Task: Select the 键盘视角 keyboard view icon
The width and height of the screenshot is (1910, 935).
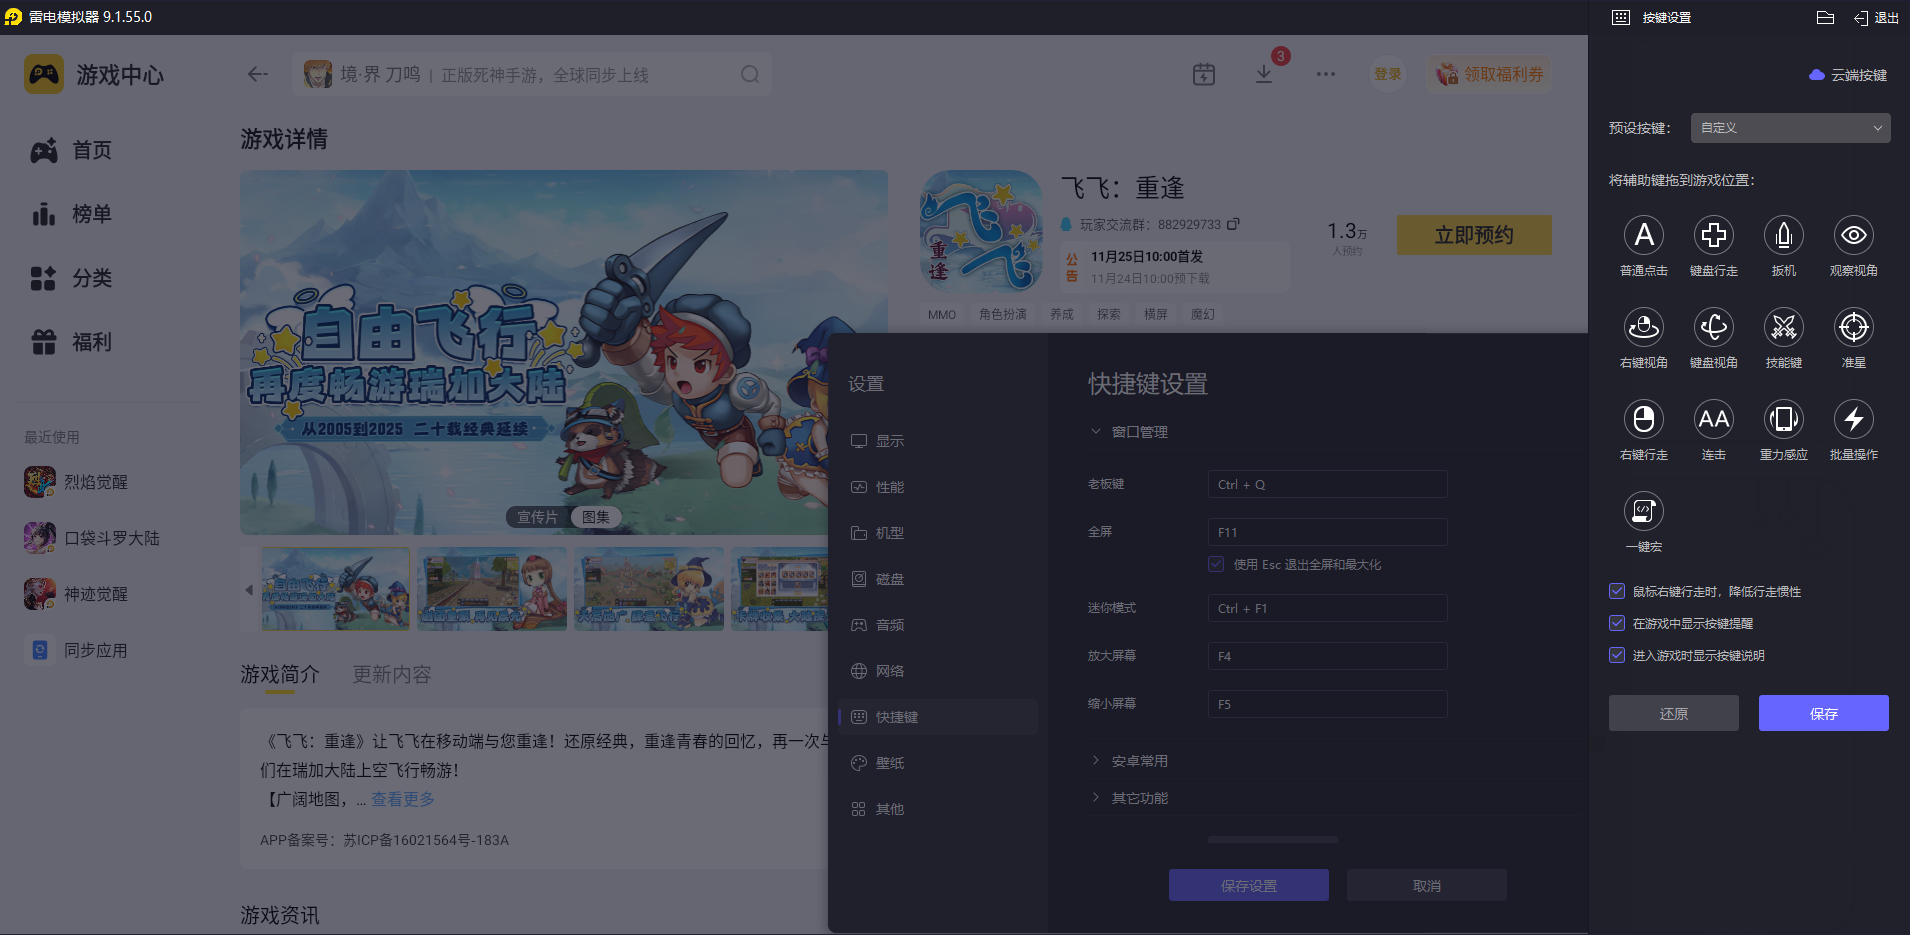Action: click(1713, 327)
